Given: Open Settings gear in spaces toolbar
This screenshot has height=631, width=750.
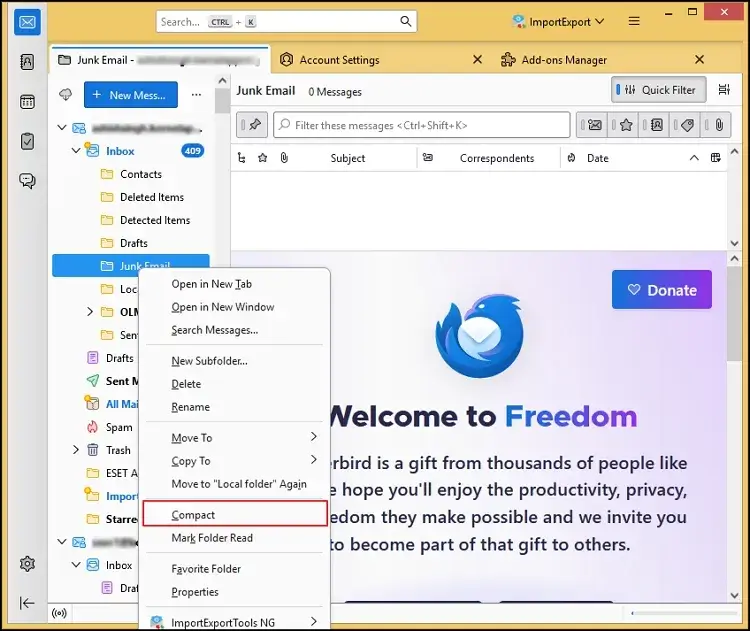Looking at the screenshot, I should pyautogui.click(x=27, y=564).
